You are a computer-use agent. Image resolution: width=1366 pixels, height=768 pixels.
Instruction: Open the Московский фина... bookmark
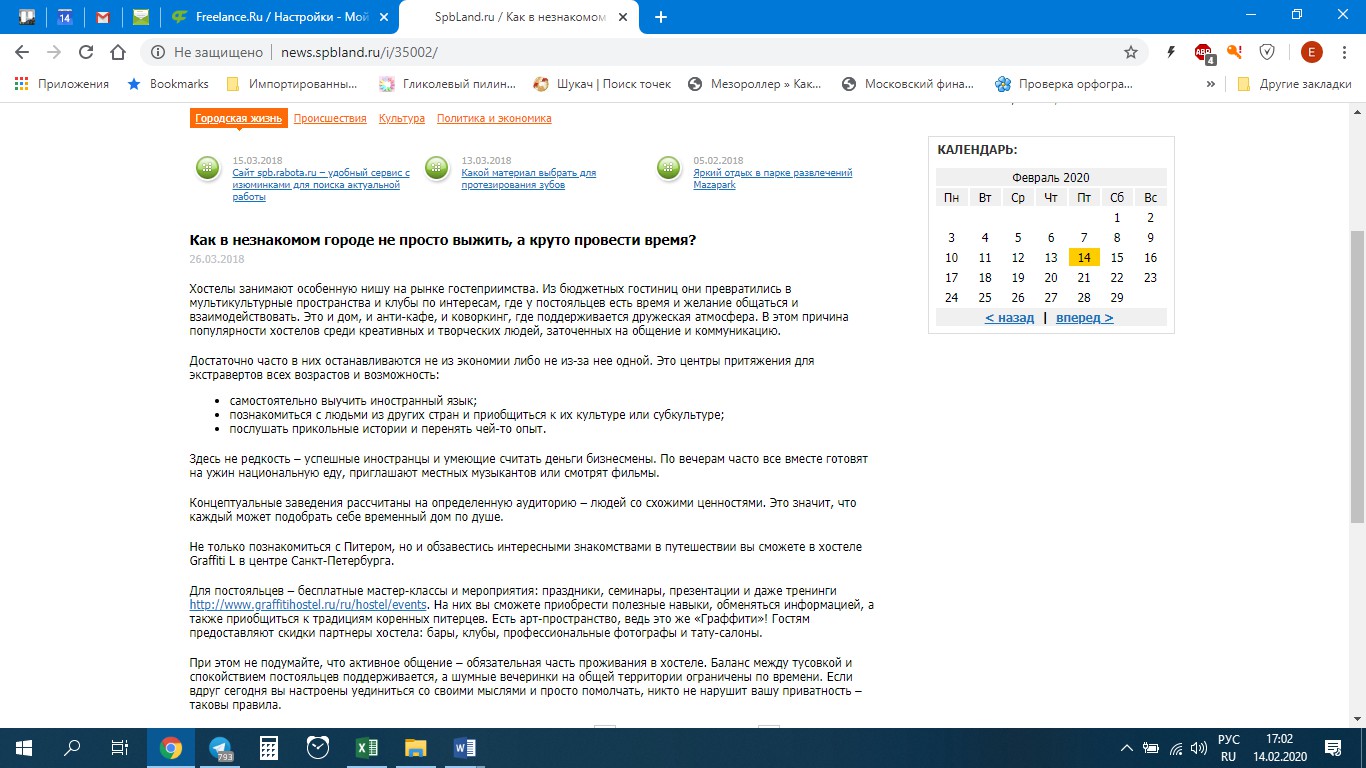(909, 84)
